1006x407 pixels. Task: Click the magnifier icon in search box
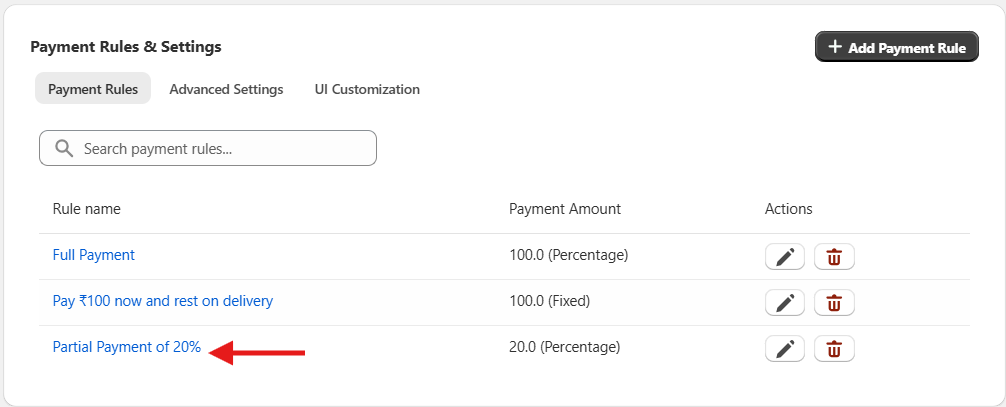pos(64,148)
